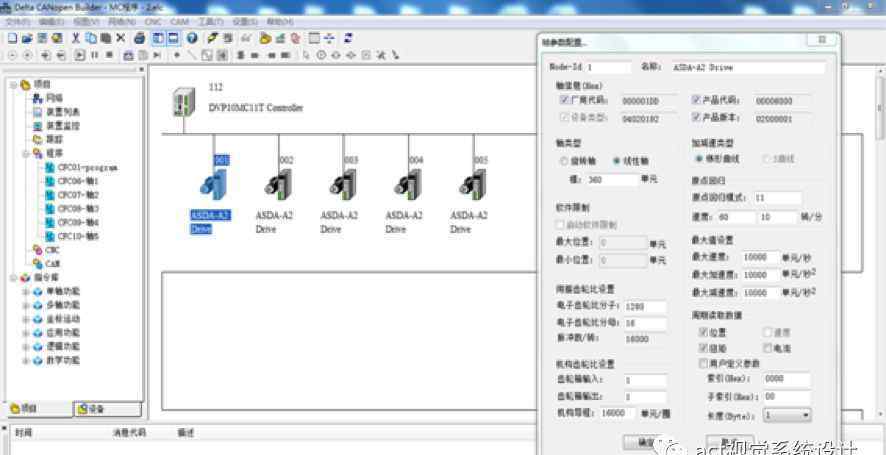Expand the 应用功能 tree node

click(x=25, y=333)
